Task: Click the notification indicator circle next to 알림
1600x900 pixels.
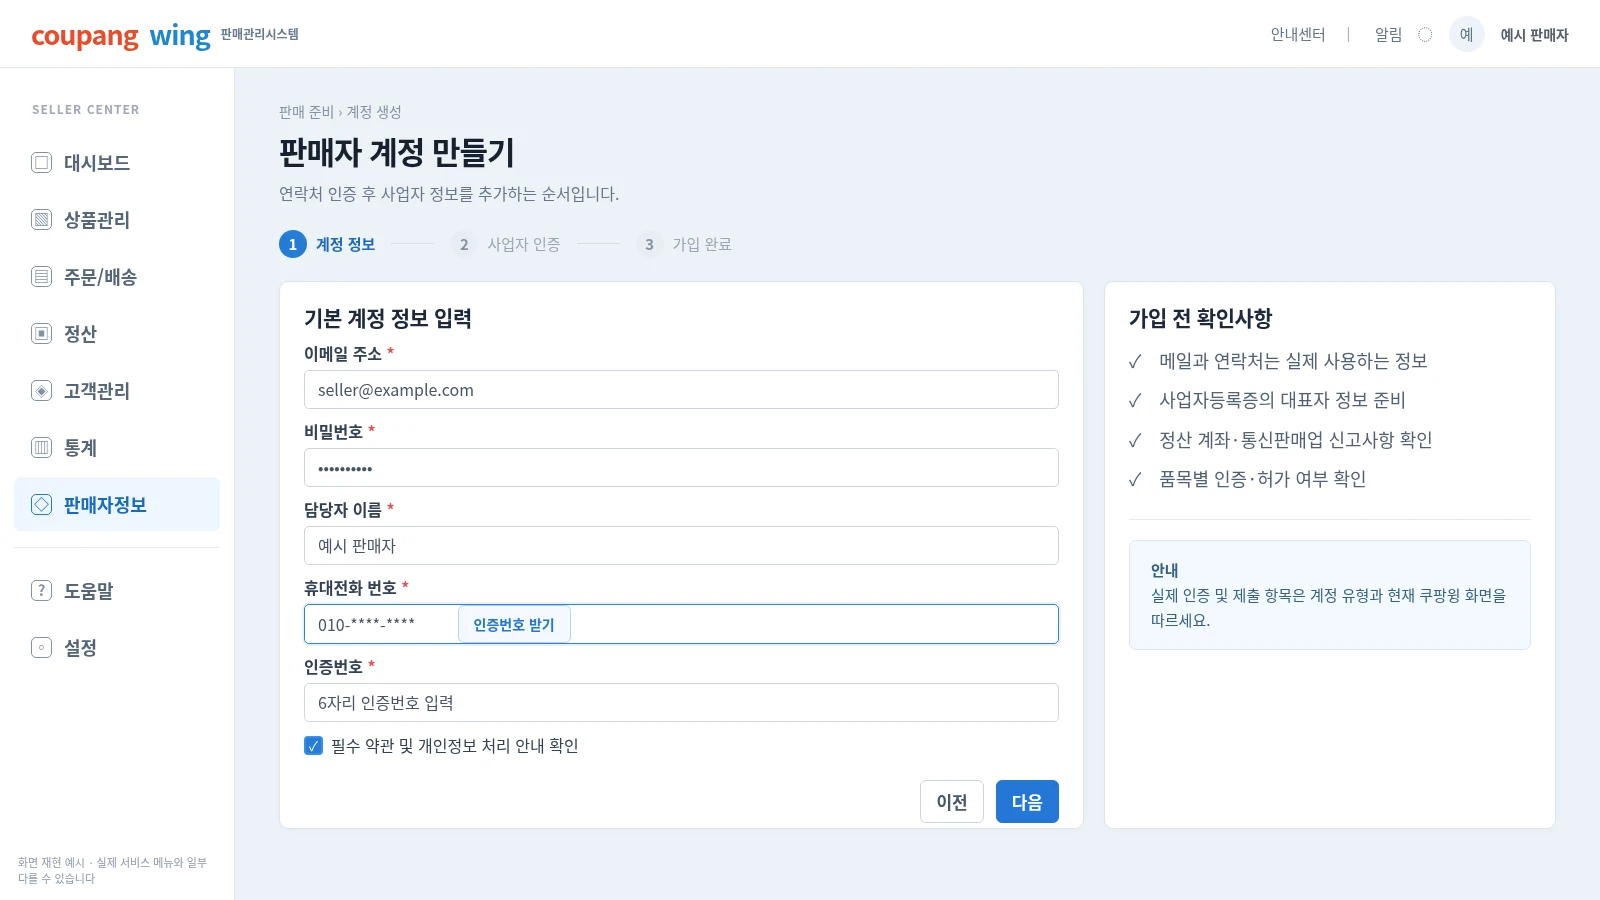Action: click(x=1425, y=35)
